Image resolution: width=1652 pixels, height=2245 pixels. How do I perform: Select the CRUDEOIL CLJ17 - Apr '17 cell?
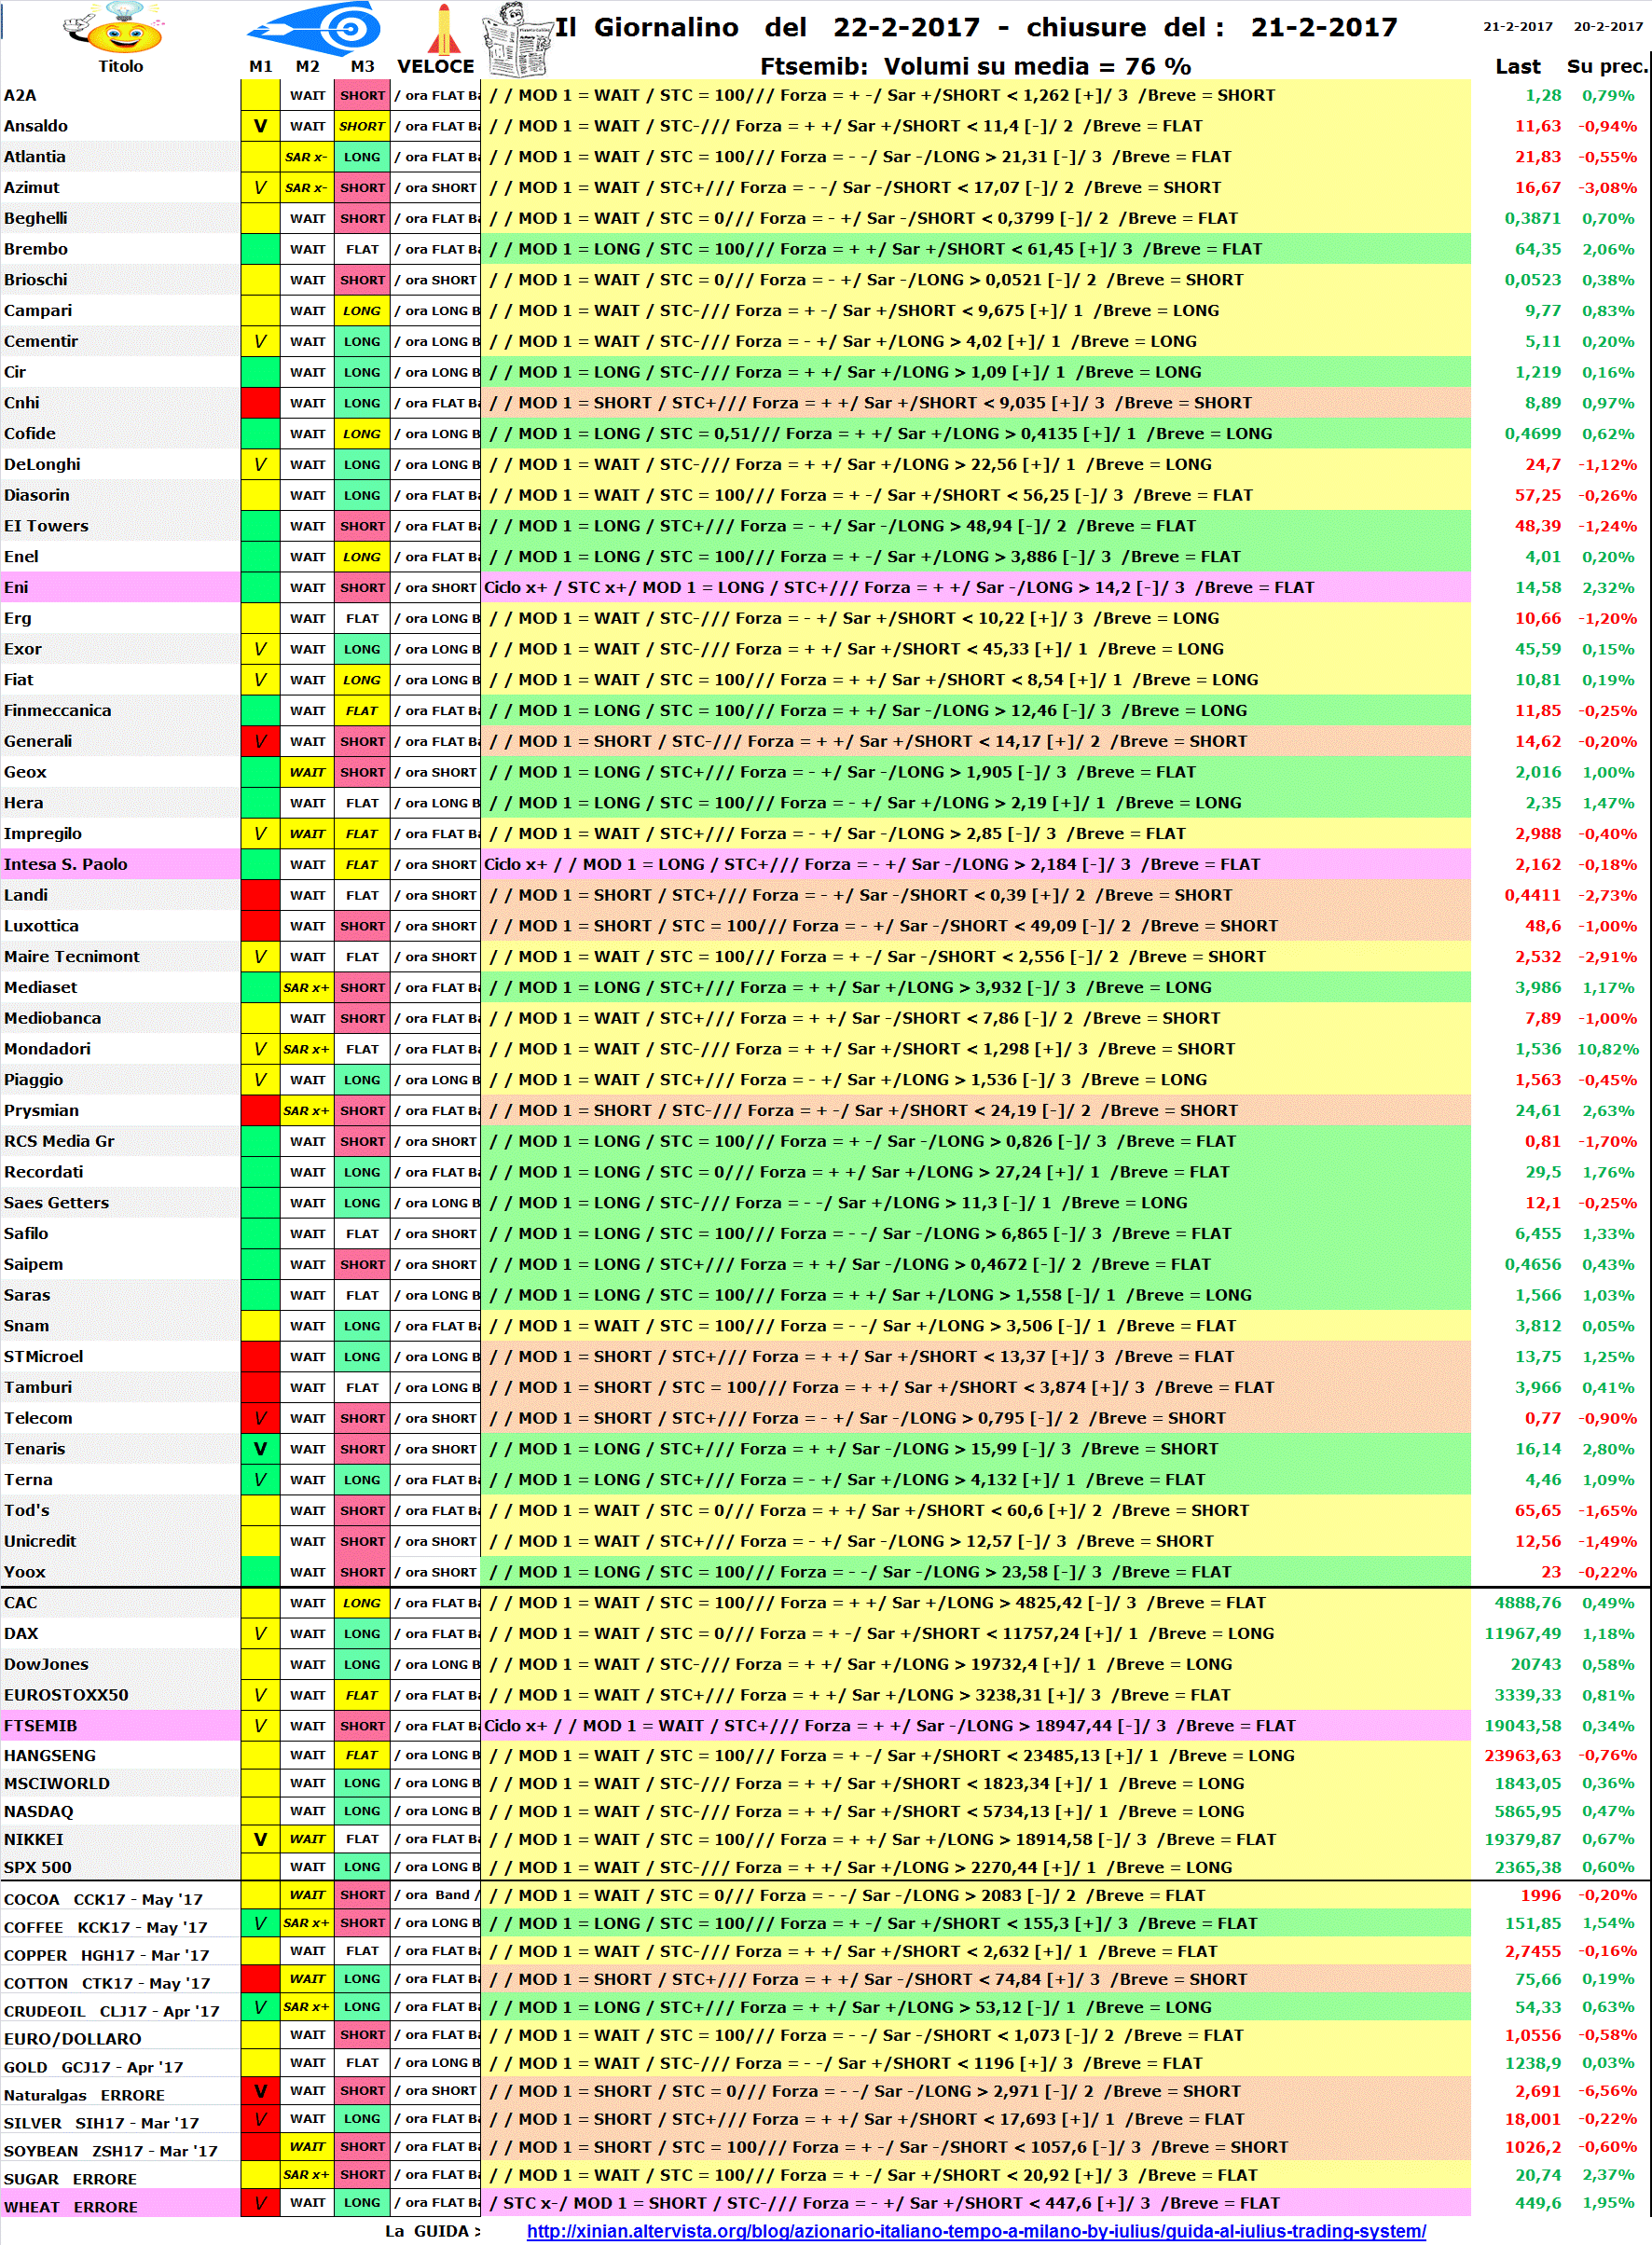(x=120, y=2010)
